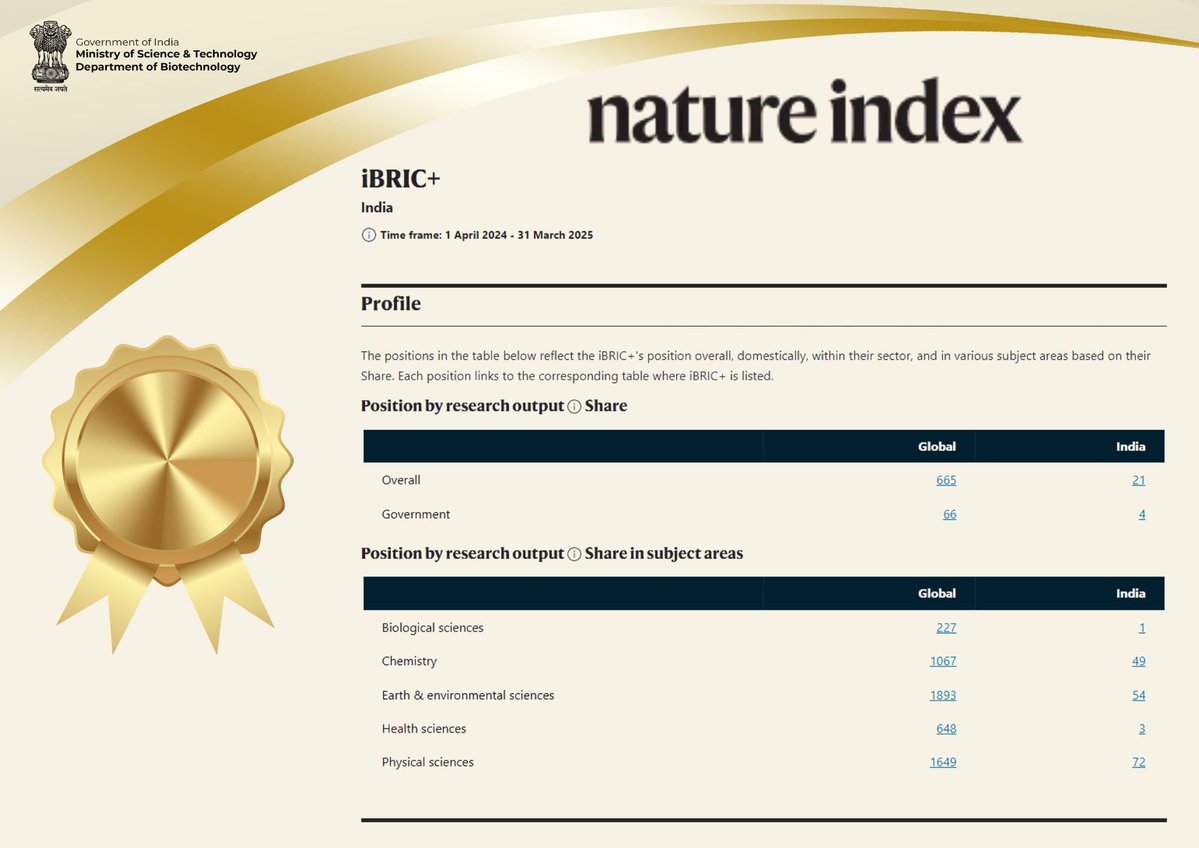
Task: Click 'India' header in the Share table
Action: (x=1130, y=447)
